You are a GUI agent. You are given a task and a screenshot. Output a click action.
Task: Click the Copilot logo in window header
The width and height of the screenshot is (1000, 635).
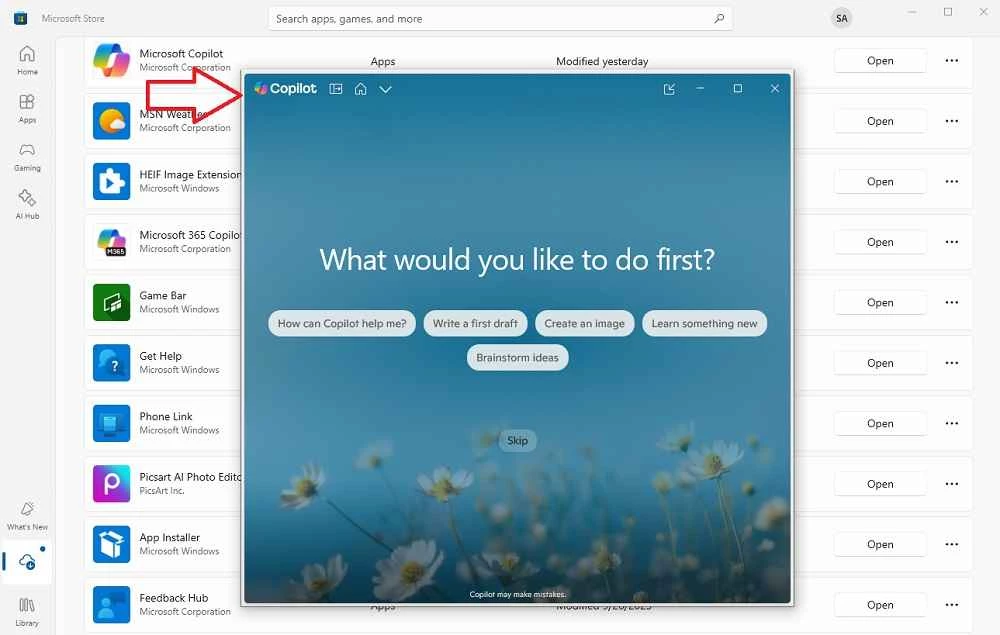point(285,89)
